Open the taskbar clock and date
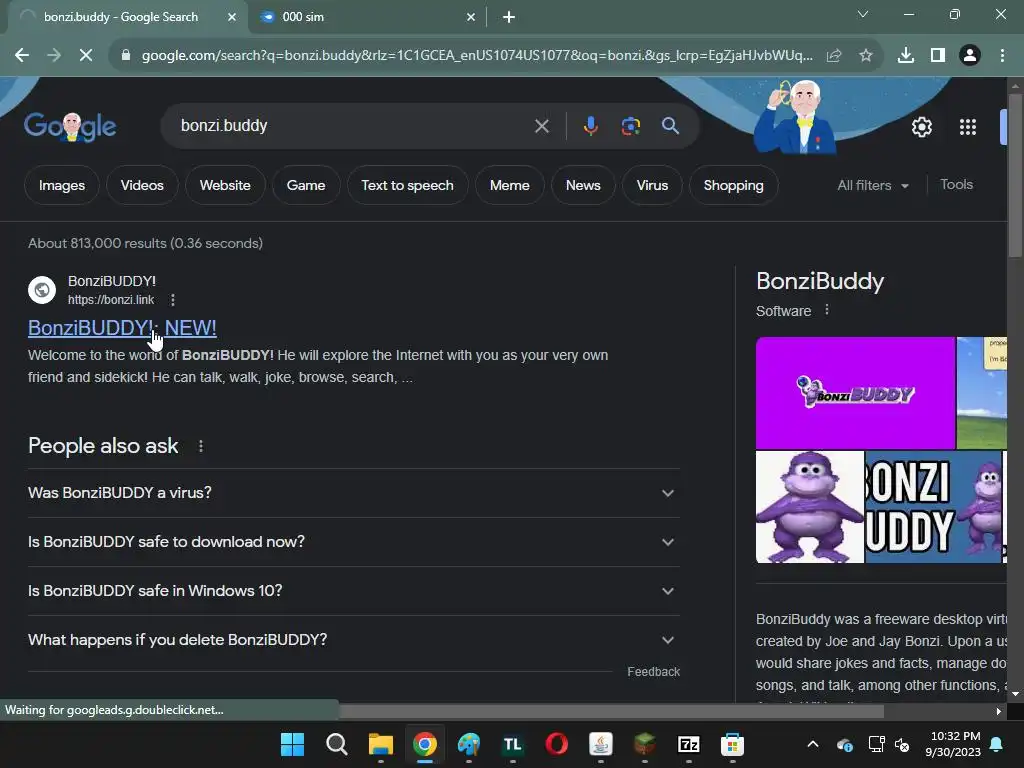This screenshot has height=768, width=1024. 953,744
